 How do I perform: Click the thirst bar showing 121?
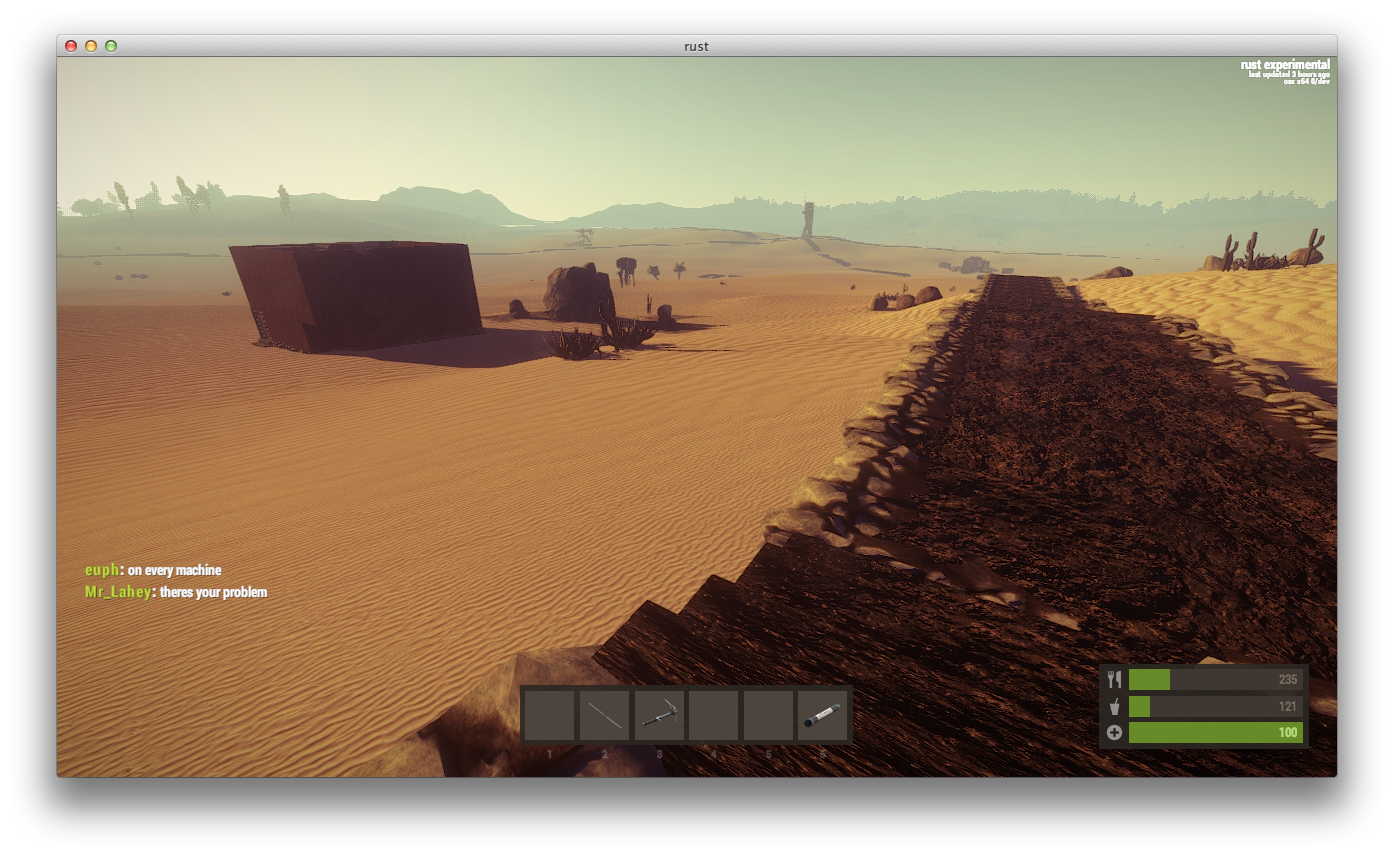click(x=1216, y=707)
